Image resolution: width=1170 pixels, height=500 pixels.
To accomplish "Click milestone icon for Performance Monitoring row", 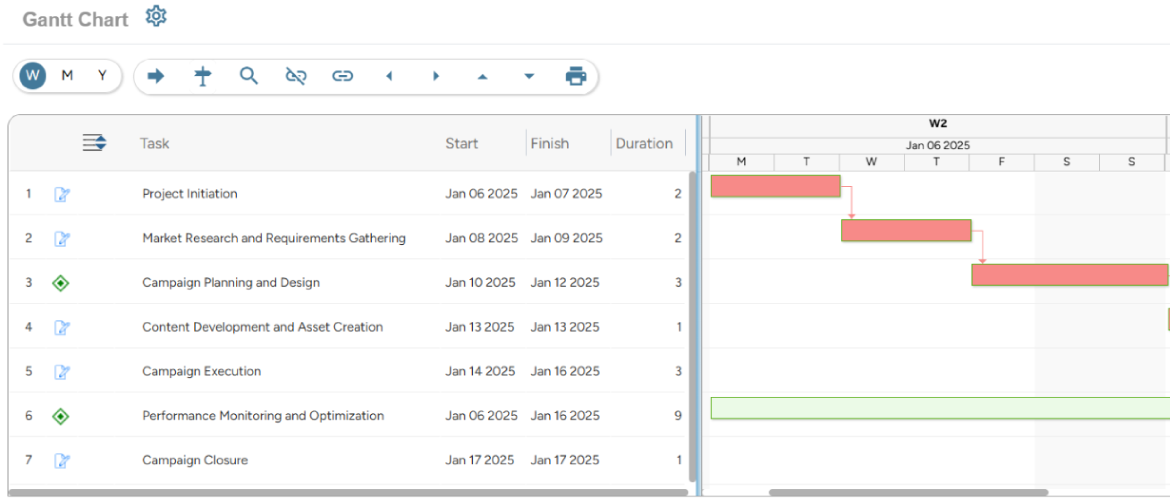I will click(61, 416).
